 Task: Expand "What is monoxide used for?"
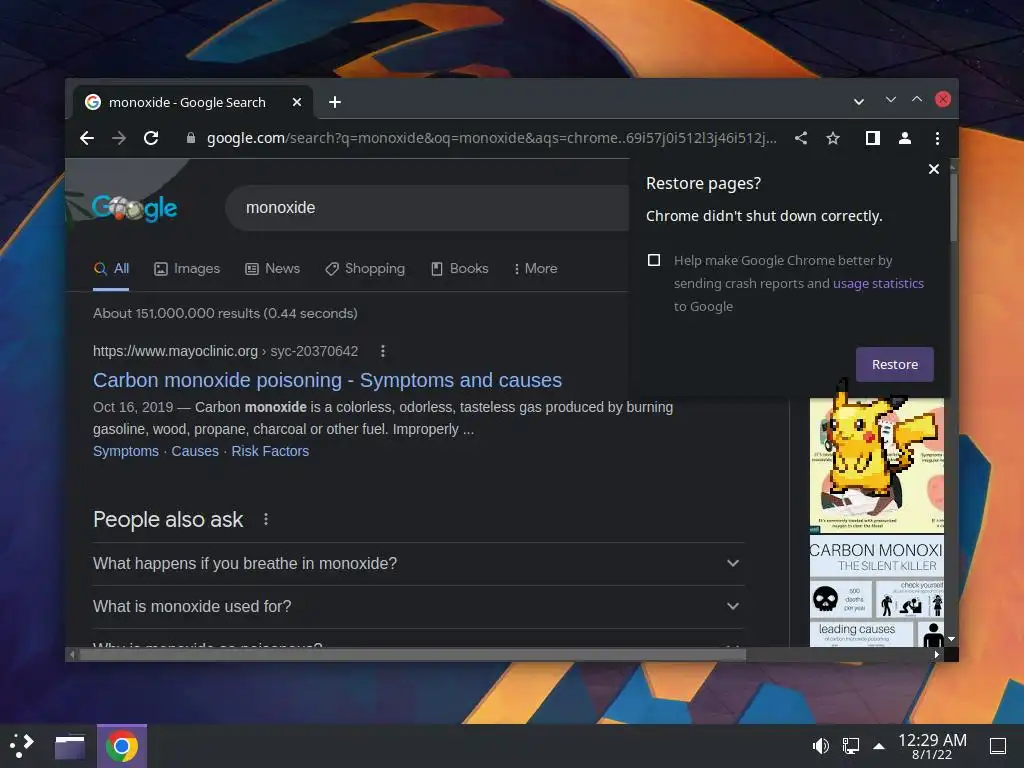[x=418, y=607]
